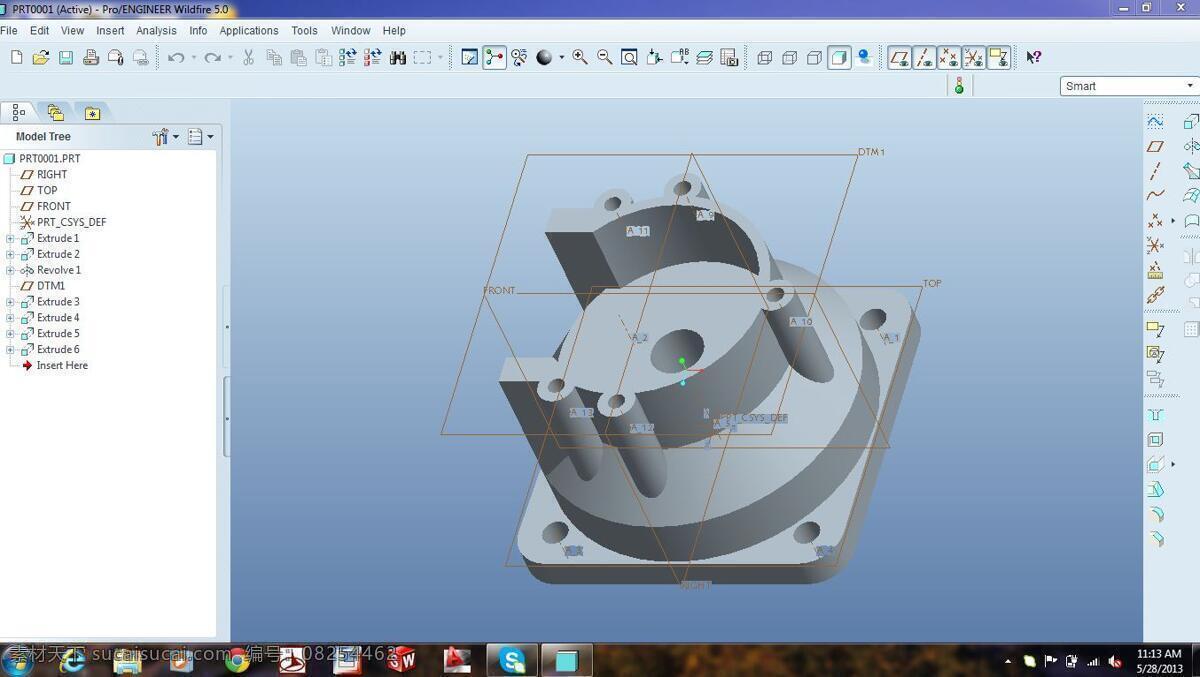Toggle datum points display

(949, 58)
